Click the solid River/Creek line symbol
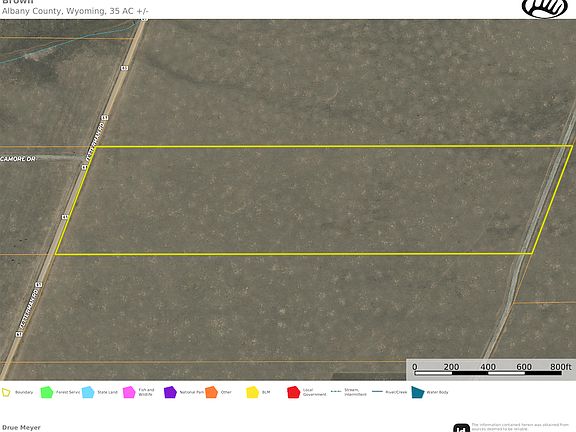The image size is (576, 432). point(377,392)
